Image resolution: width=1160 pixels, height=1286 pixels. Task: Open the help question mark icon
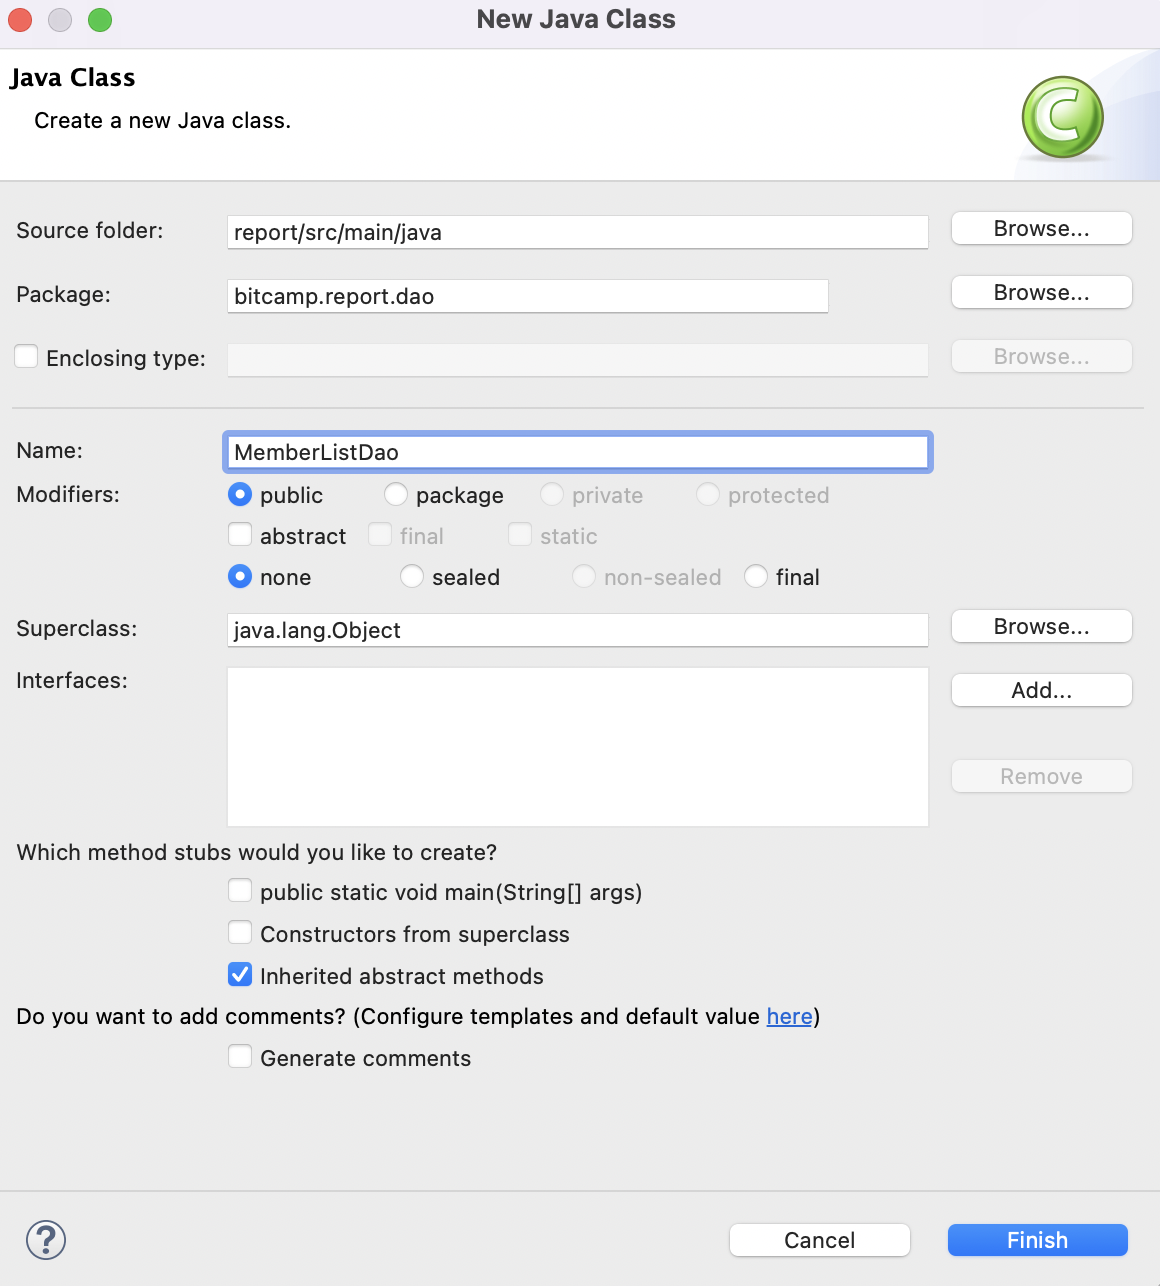46,1240
